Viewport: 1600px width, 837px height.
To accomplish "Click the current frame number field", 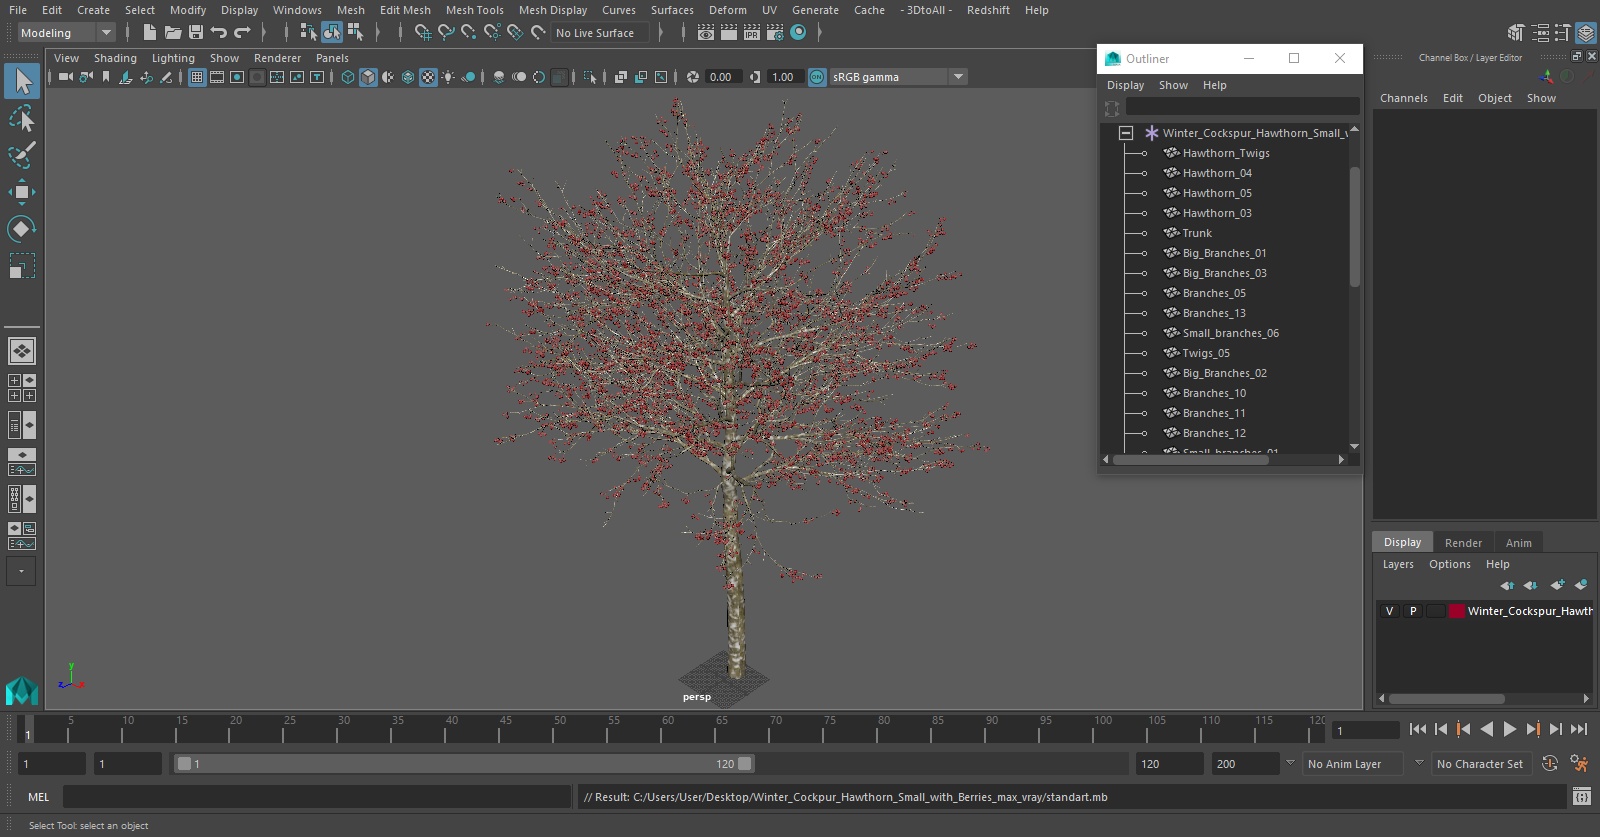I will tap(1366, 731).
